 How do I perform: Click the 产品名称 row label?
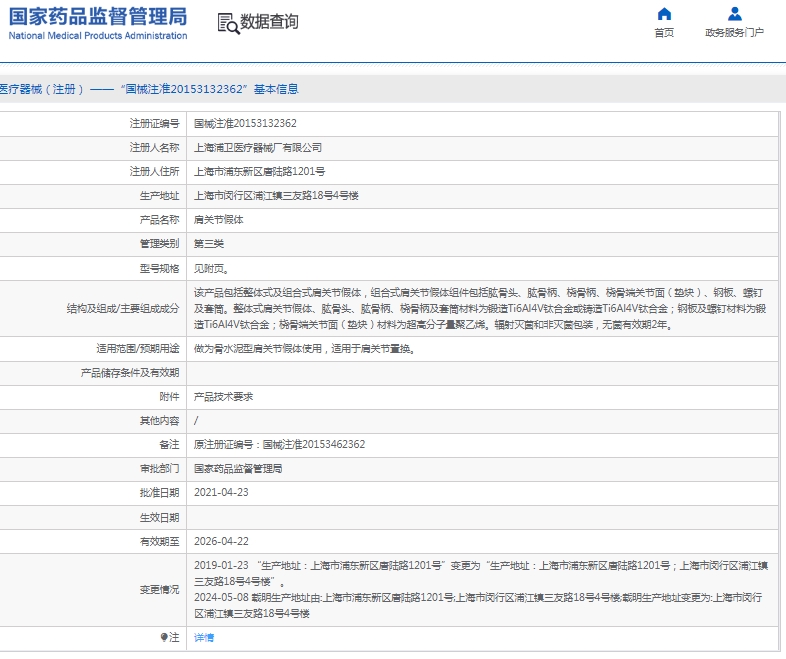pos(159,219)
